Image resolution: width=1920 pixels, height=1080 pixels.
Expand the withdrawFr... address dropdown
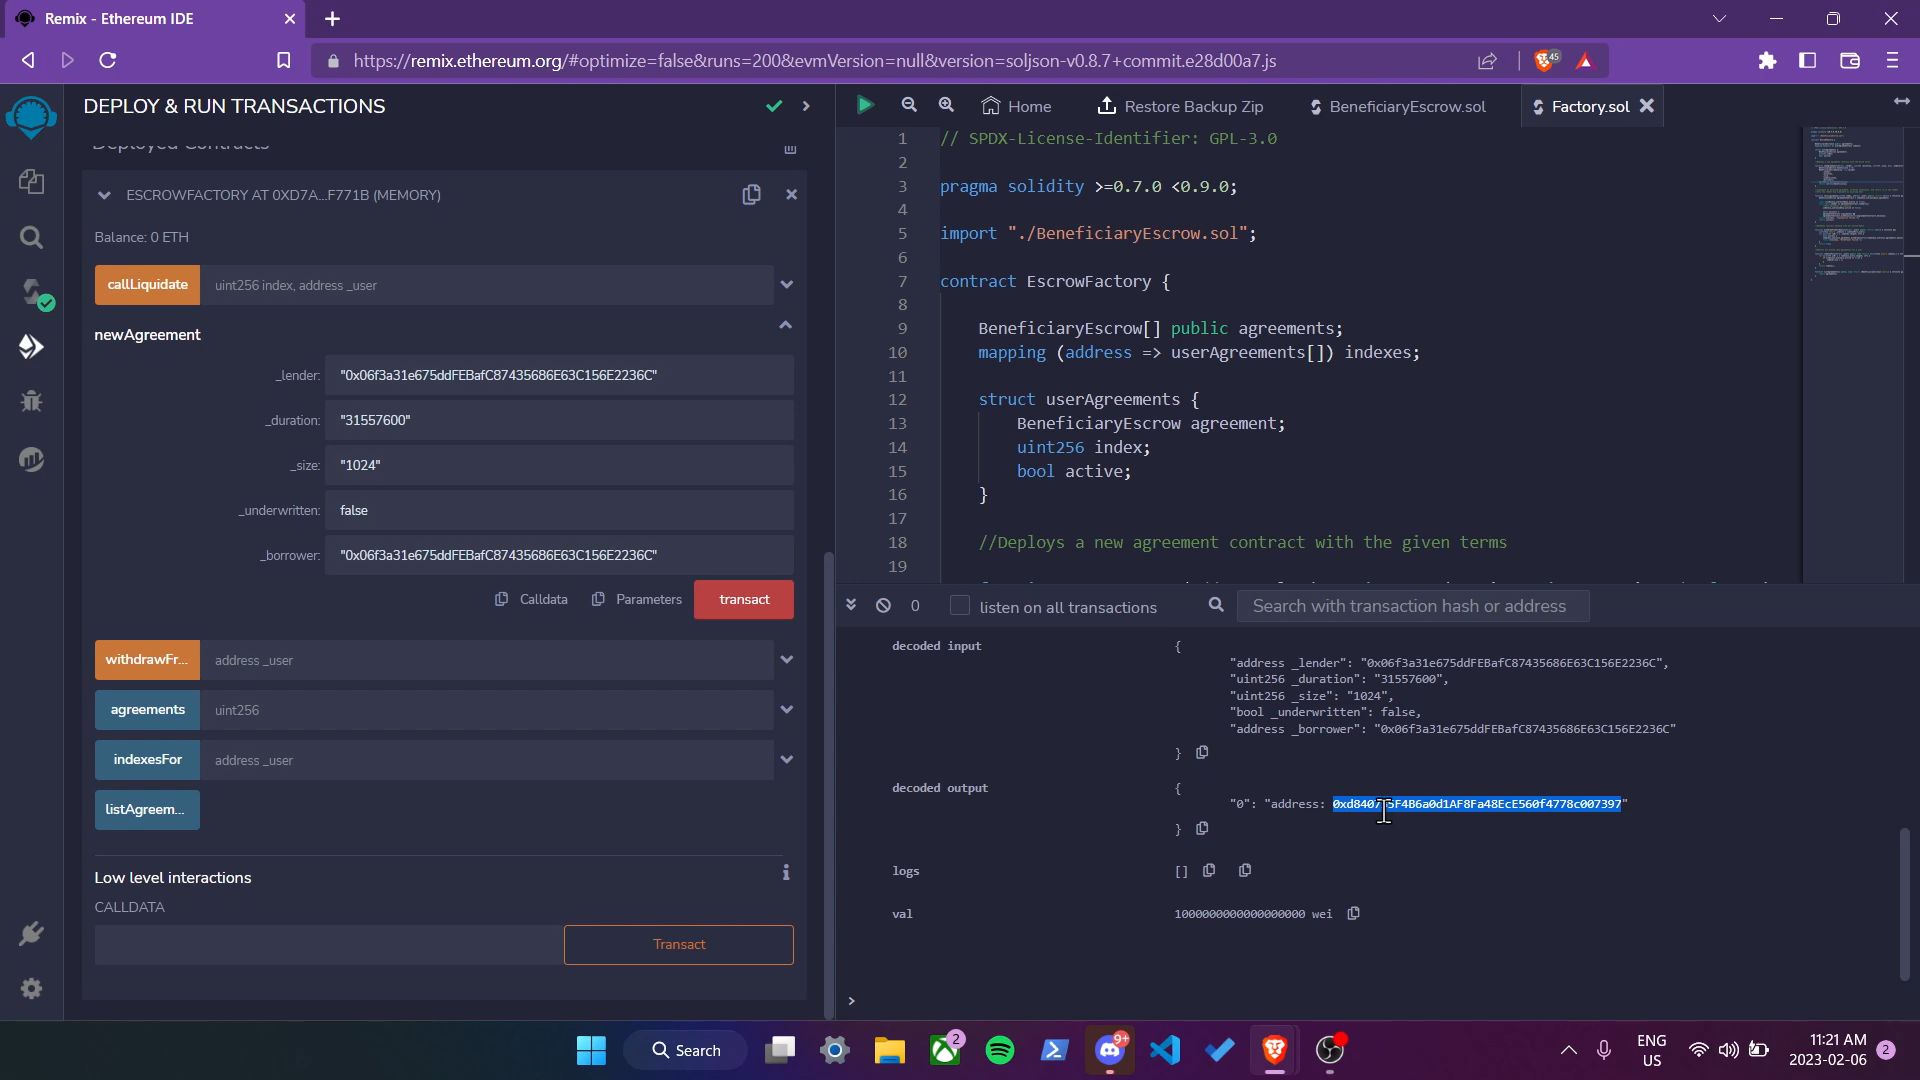787,659
